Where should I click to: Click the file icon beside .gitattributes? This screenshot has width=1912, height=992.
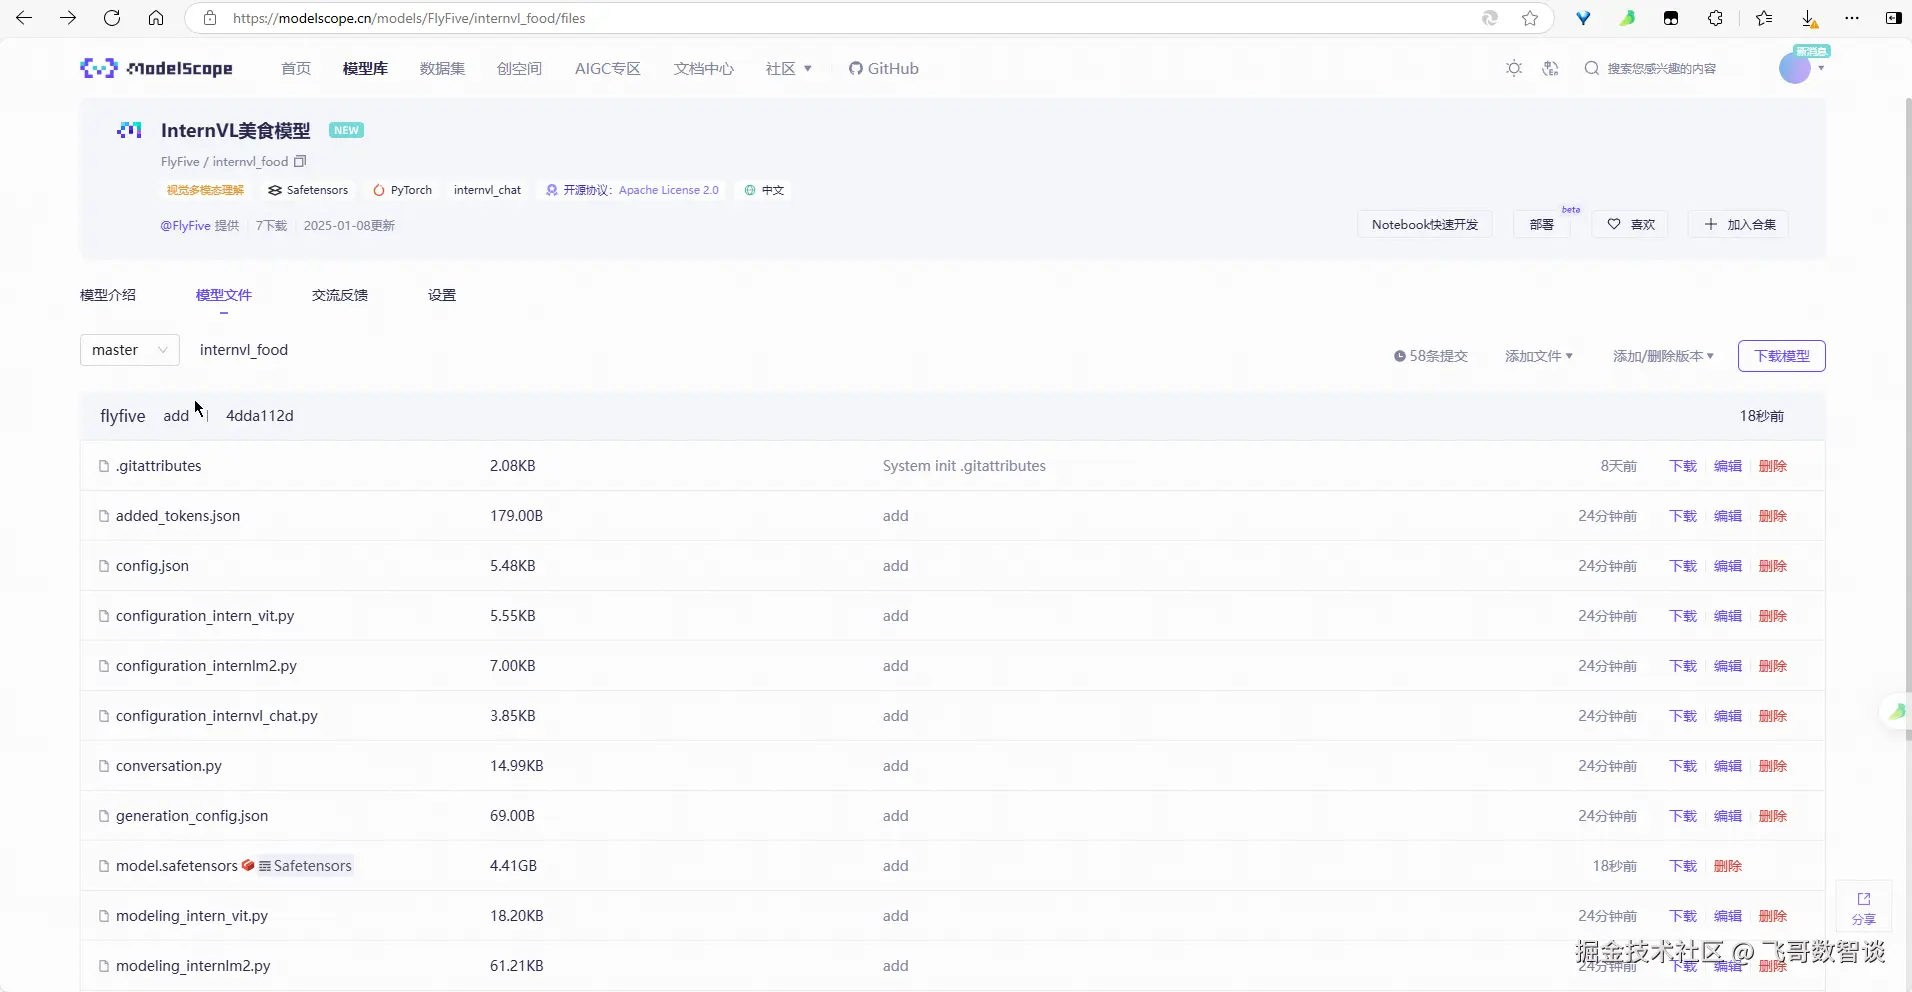tap(104, 466)
